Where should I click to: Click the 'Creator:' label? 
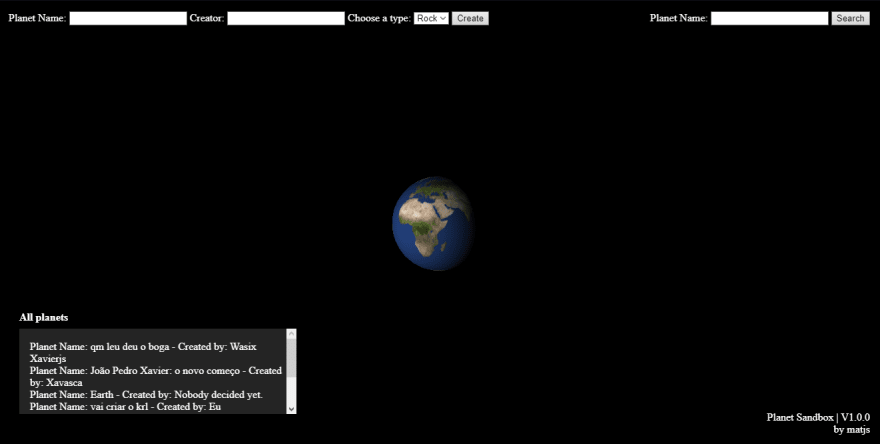click(x=207, y=19)
